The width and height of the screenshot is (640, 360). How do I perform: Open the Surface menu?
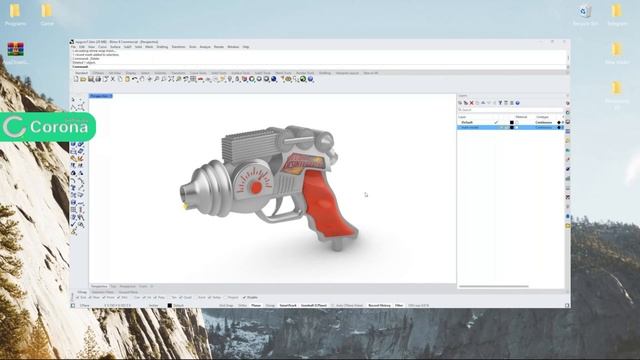(x=116, y=47)
